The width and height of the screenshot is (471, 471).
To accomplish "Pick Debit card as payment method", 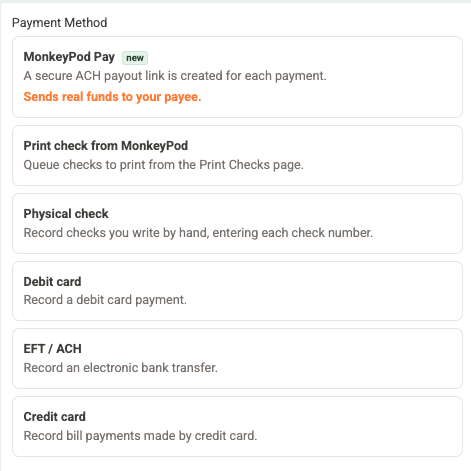I will point(237,291).
